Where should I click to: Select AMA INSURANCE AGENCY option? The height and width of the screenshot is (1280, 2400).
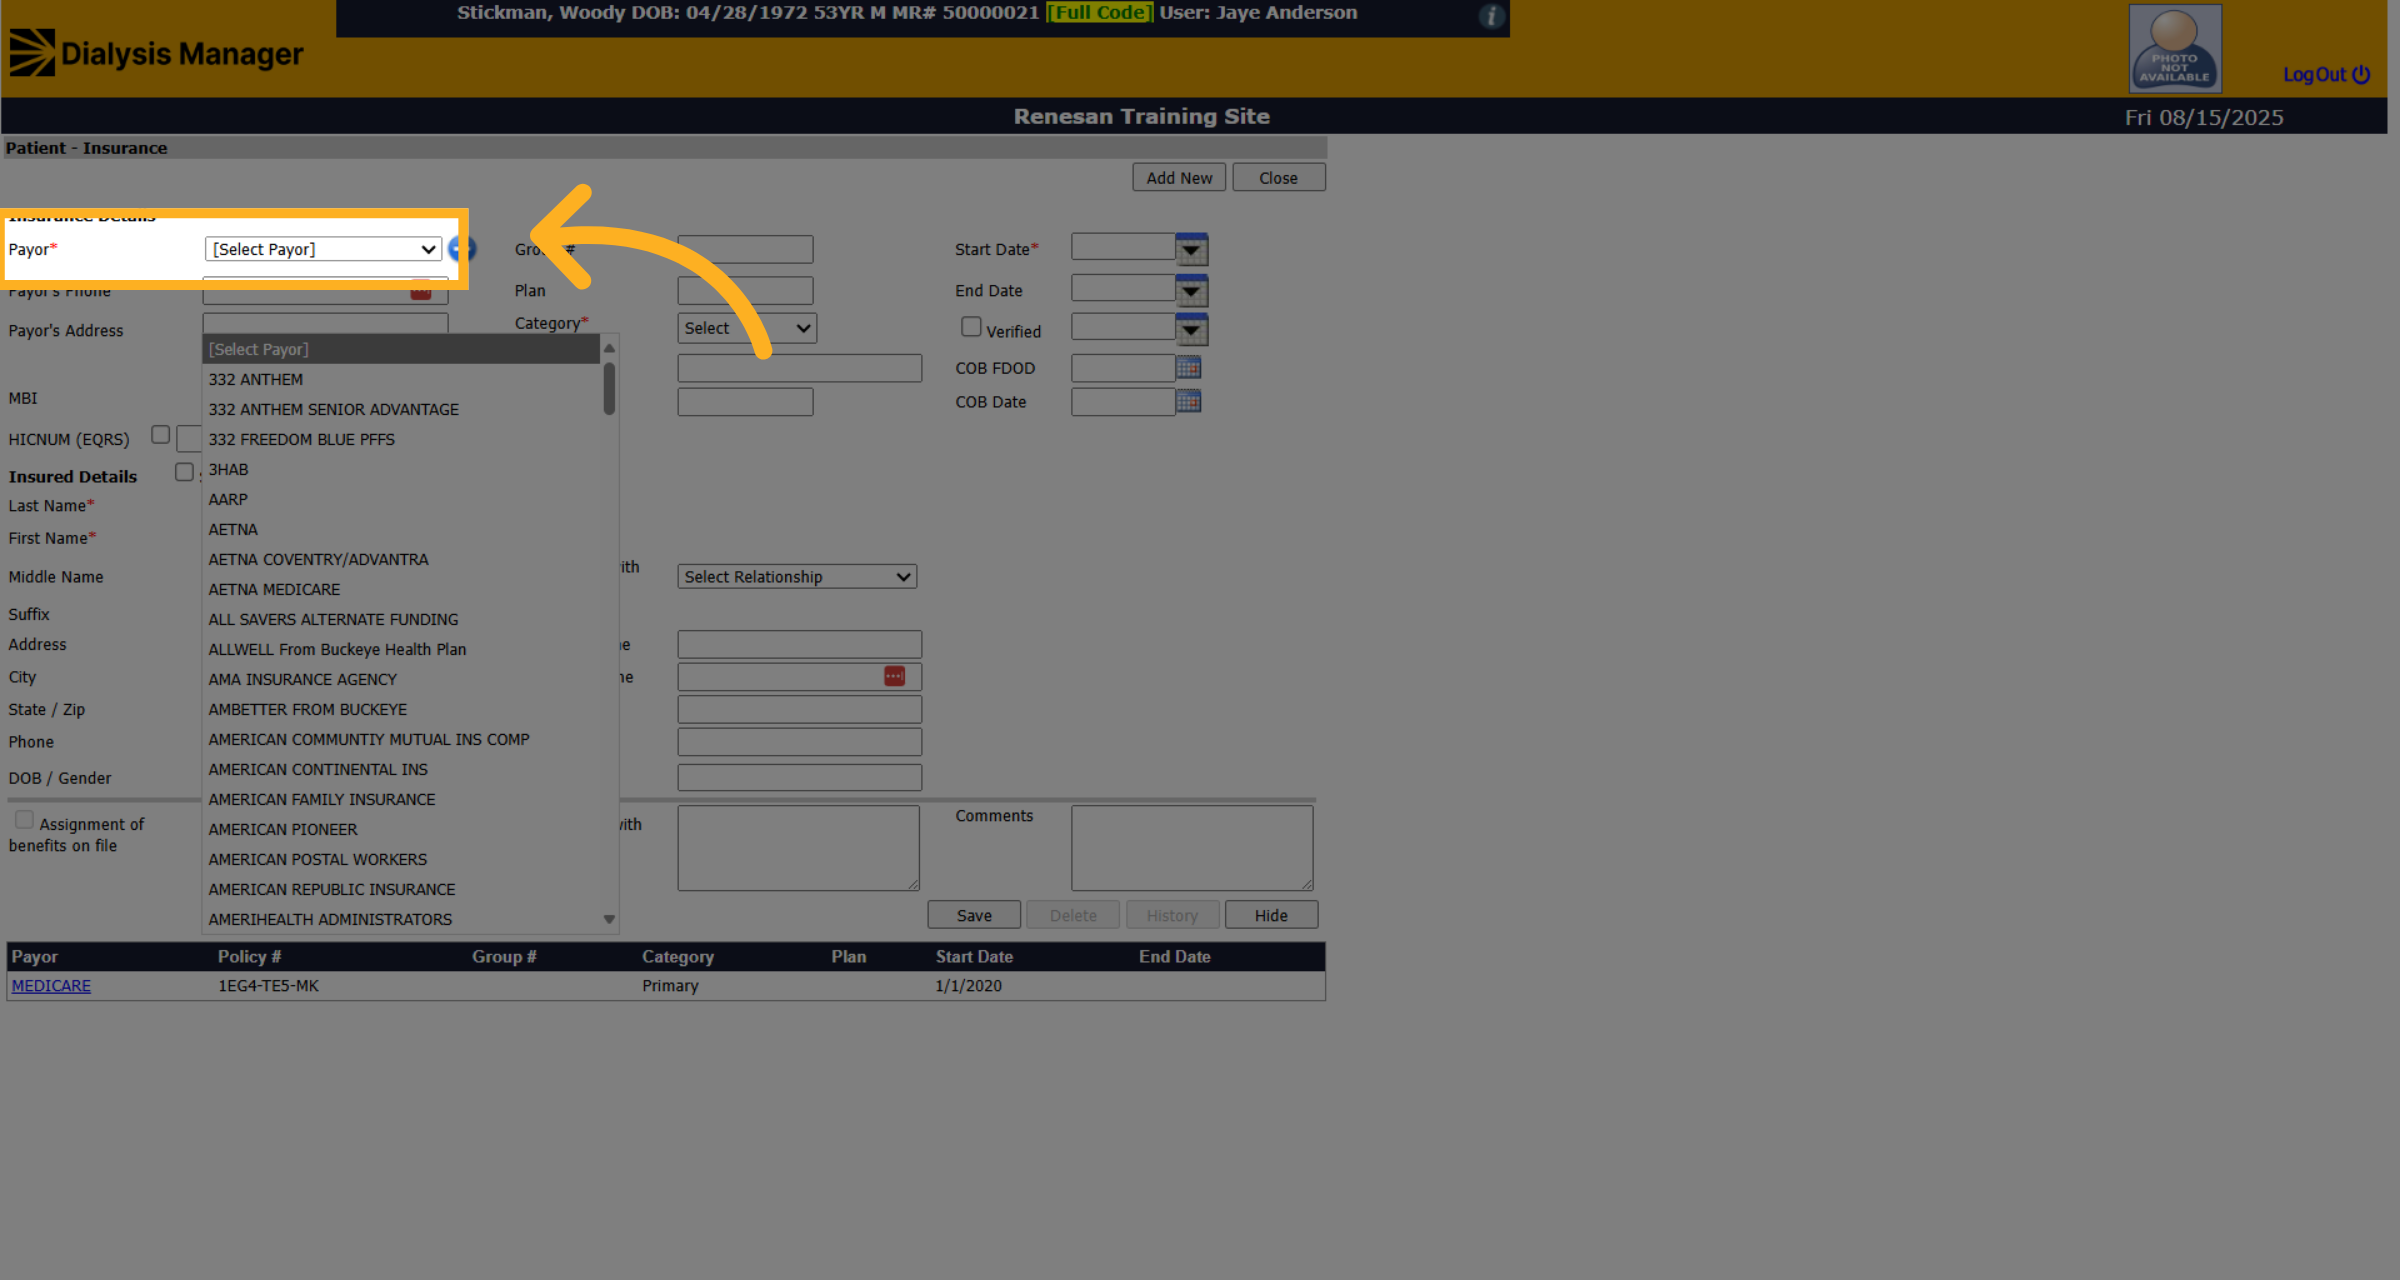point(401,679)
